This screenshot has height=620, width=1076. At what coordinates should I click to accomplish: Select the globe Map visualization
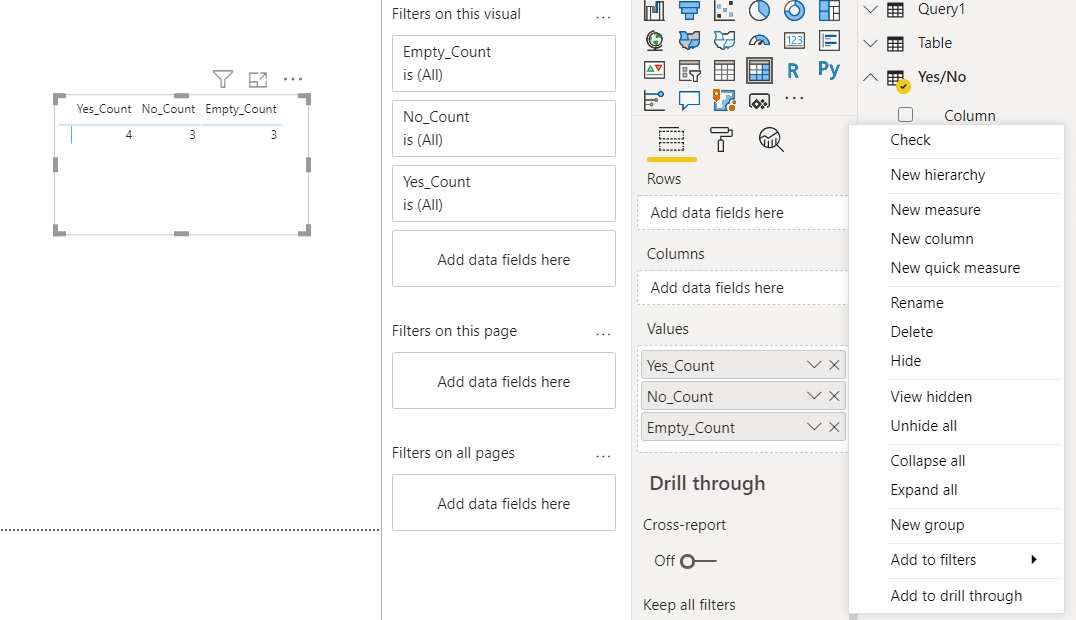654,41
